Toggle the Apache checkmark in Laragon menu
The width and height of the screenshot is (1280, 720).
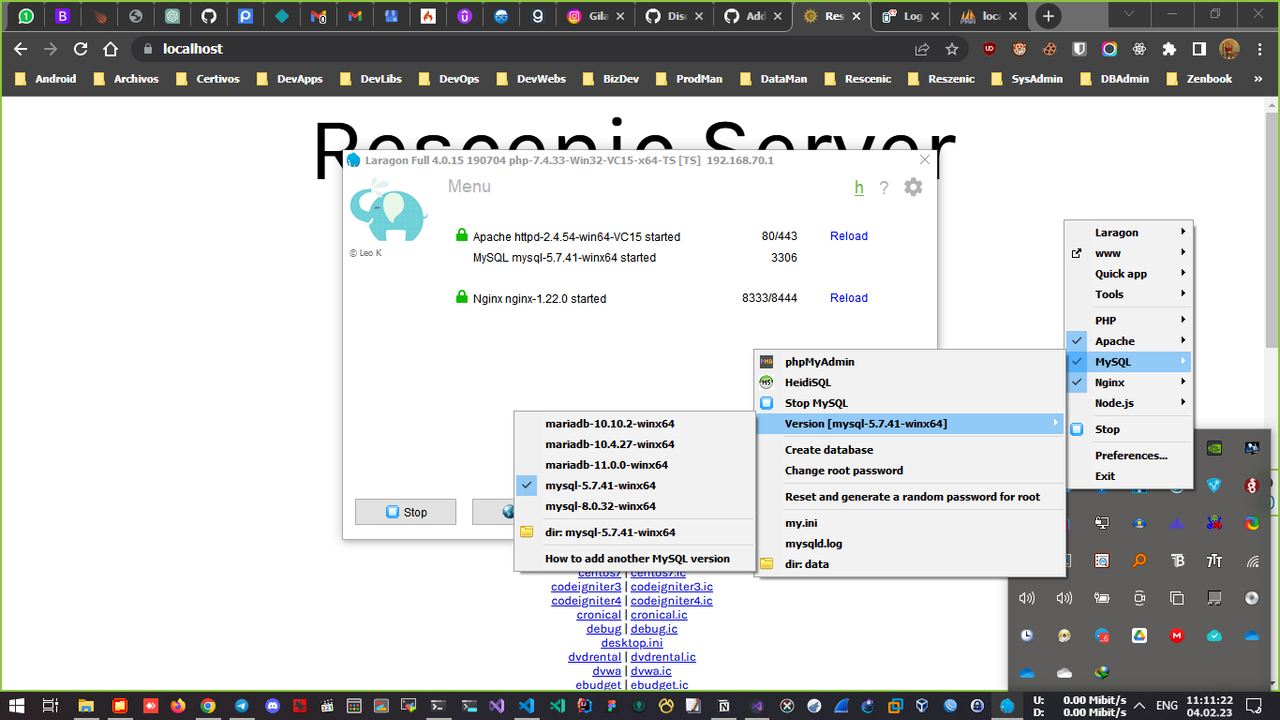coord(1077,341)
